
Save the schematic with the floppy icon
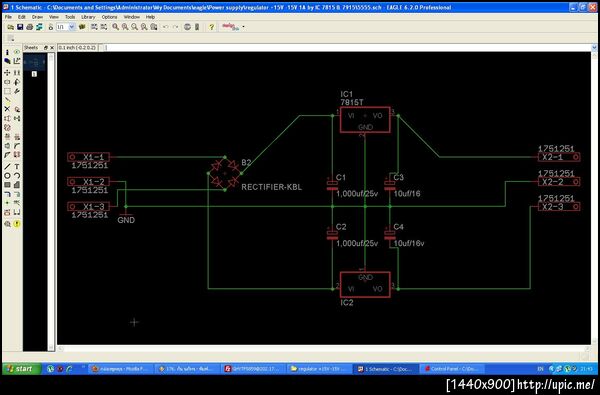(20, 27)
